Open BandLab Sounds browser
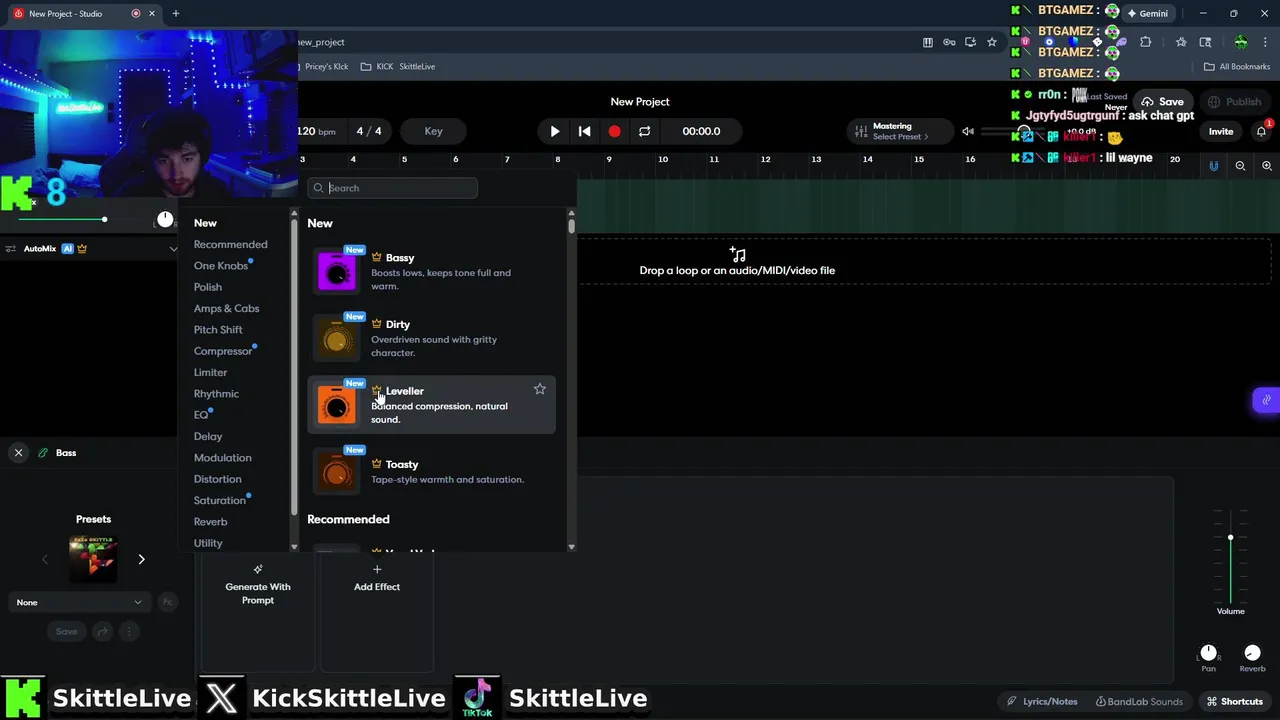The height and width of the screenshot is (720, 1280). coord(1139,702)
